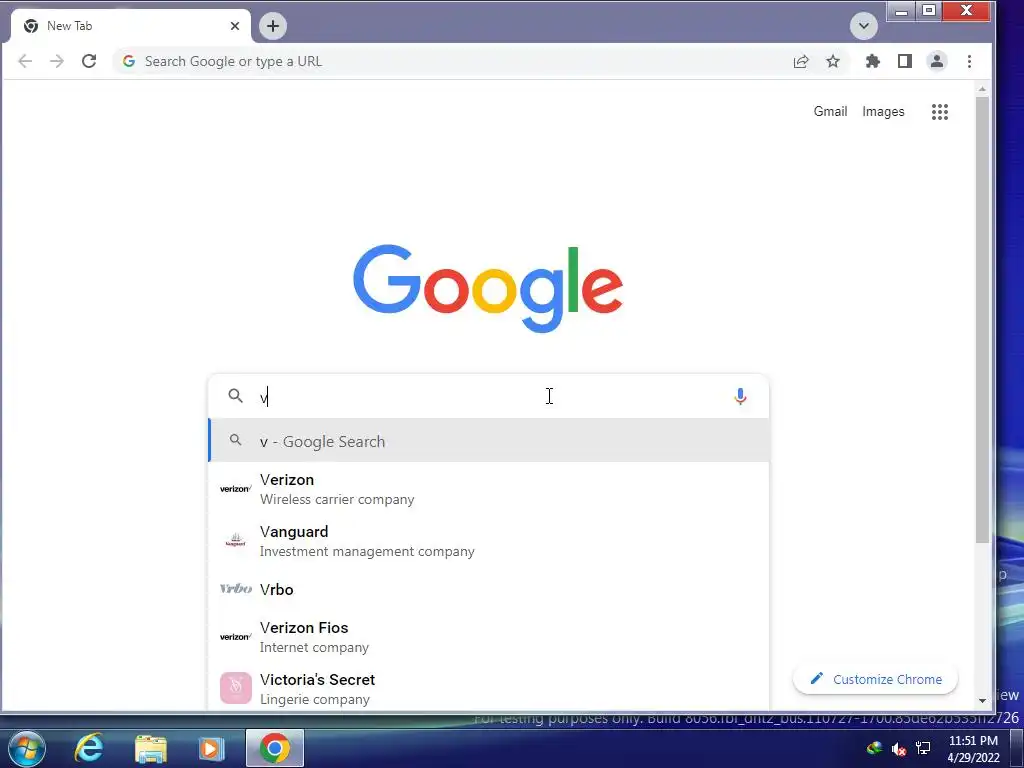Click the scrollbar down arrow
This screenshot has width=1024, height=768.
[x=982, y=701]
